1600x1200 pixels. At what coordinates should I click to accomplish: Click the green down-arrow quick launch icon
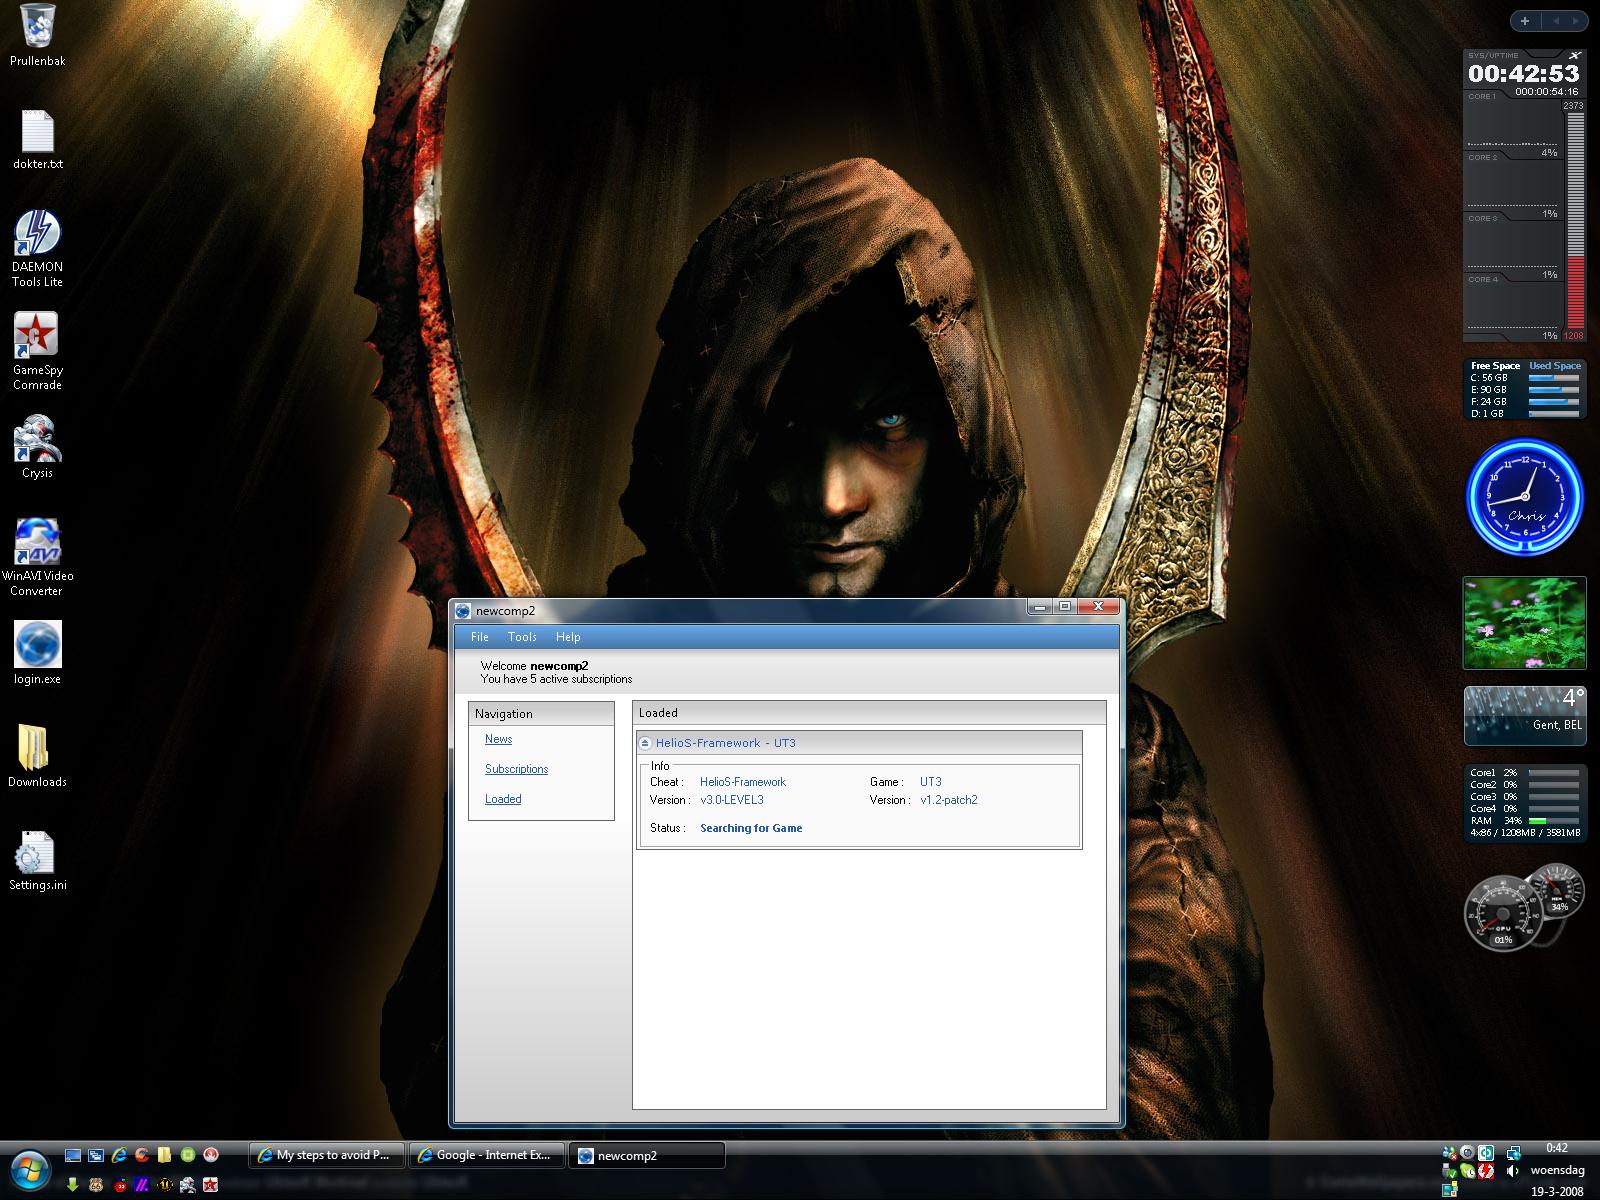tap(73, 1185)
